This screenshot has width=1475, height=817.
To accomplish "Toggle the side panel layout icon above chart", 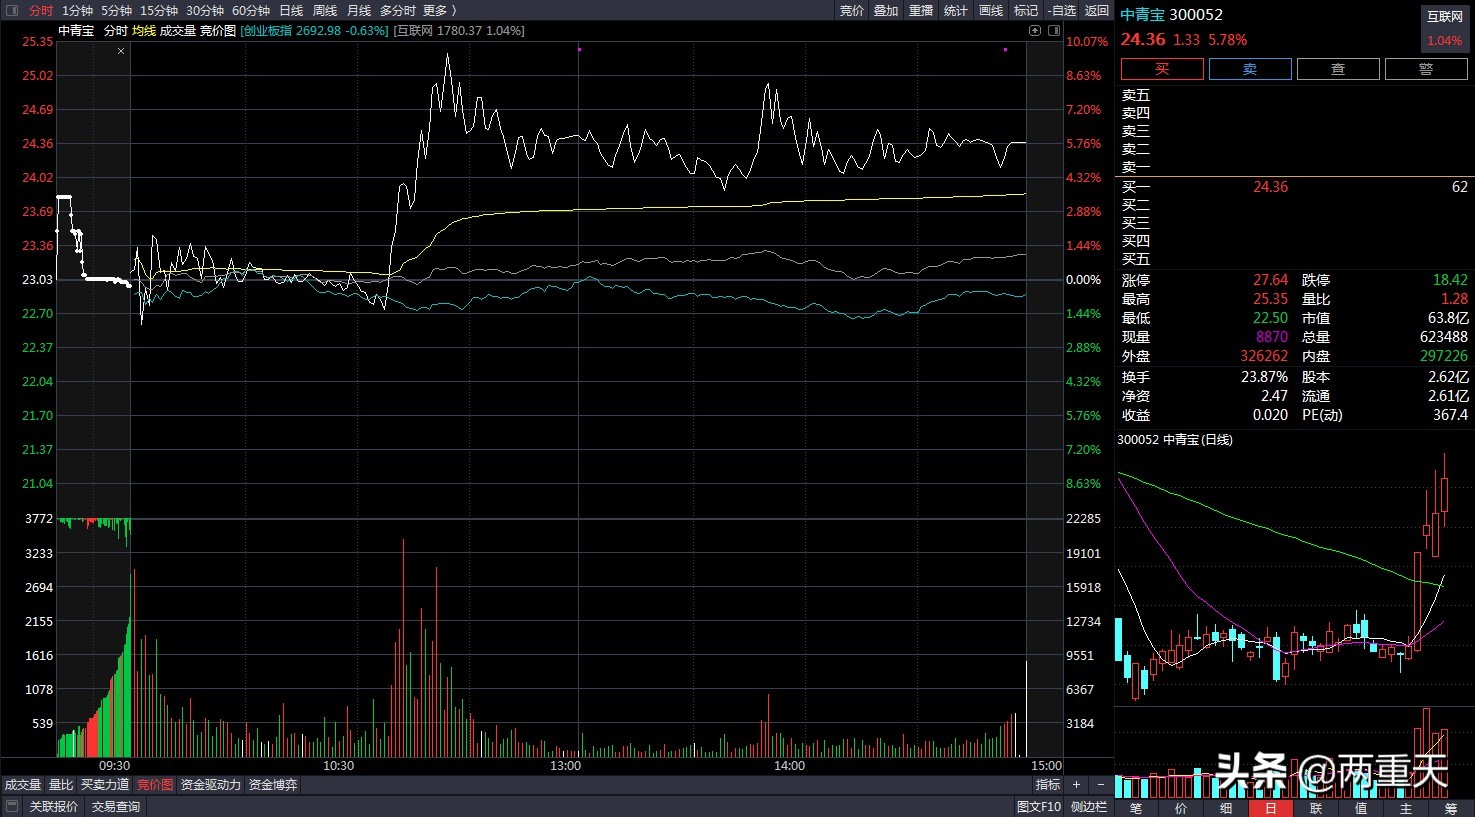I will [x=1054, y=30].
